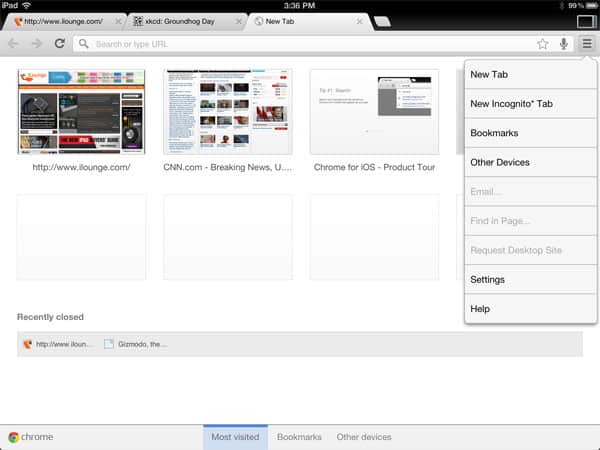
Task: Bookmark this page with the star icon
Action: click(x=543, y=44)
